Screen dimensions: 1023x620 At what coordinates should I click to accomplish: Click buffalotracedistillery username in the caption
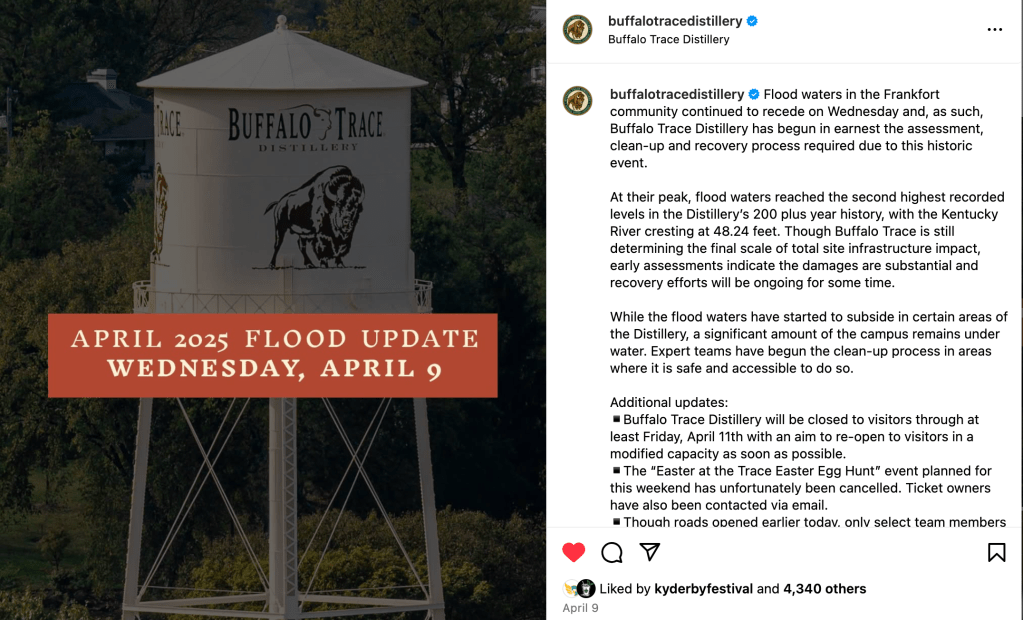click(677, 94)
